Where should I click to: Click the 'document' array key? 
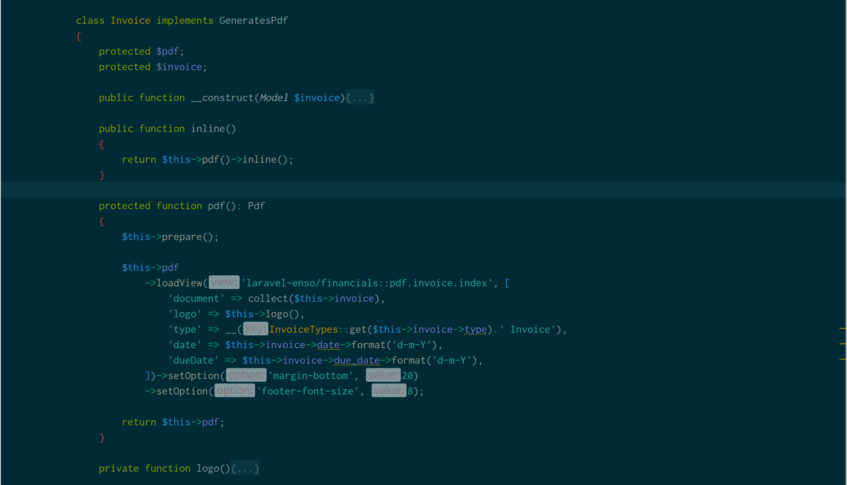pos(196,299)
